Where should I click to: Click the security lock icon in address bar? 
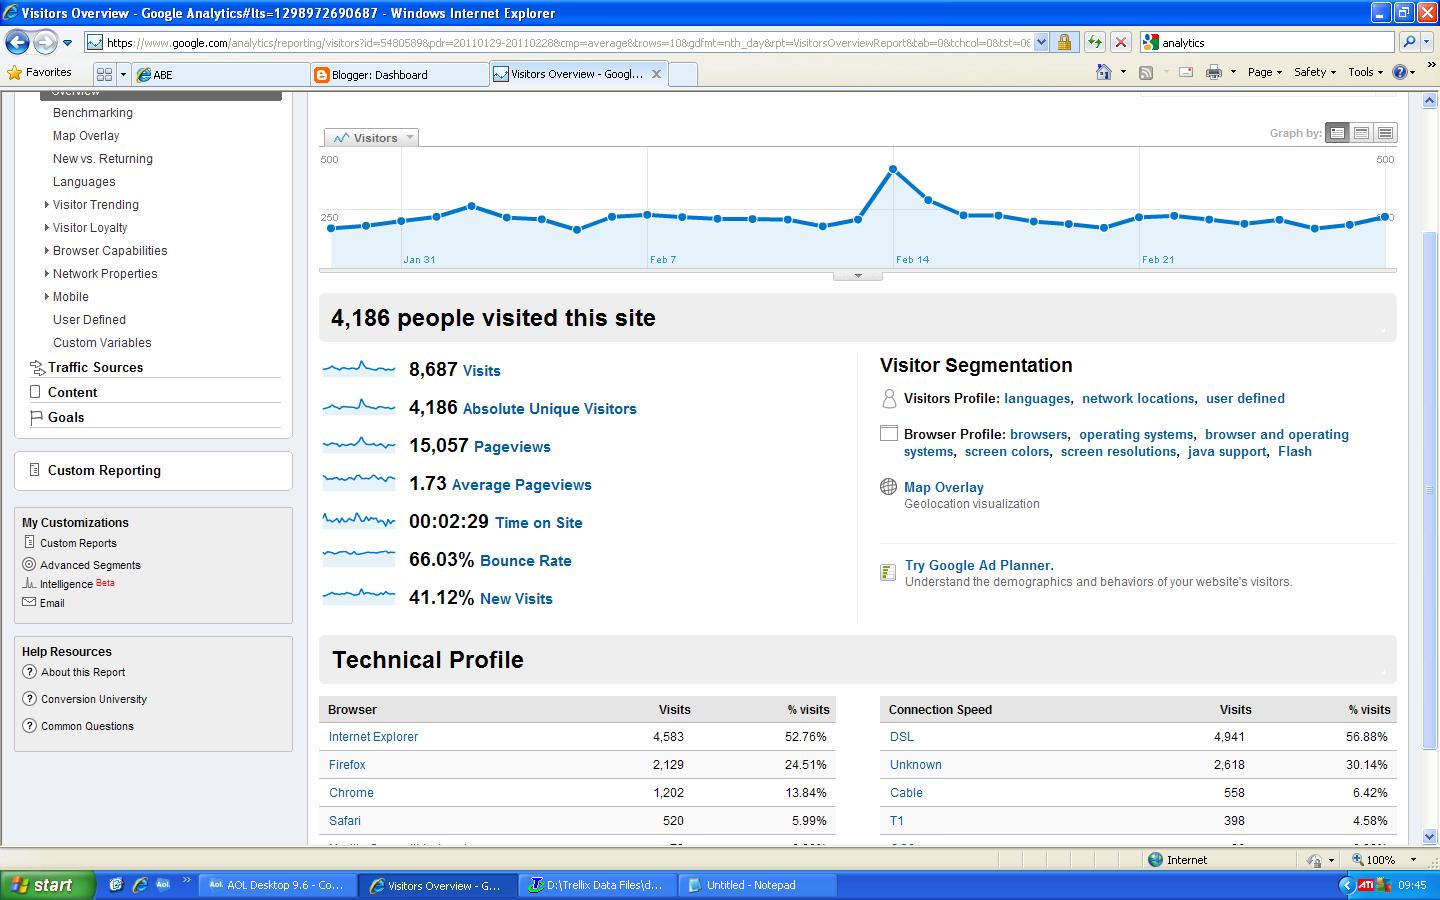1064,42
